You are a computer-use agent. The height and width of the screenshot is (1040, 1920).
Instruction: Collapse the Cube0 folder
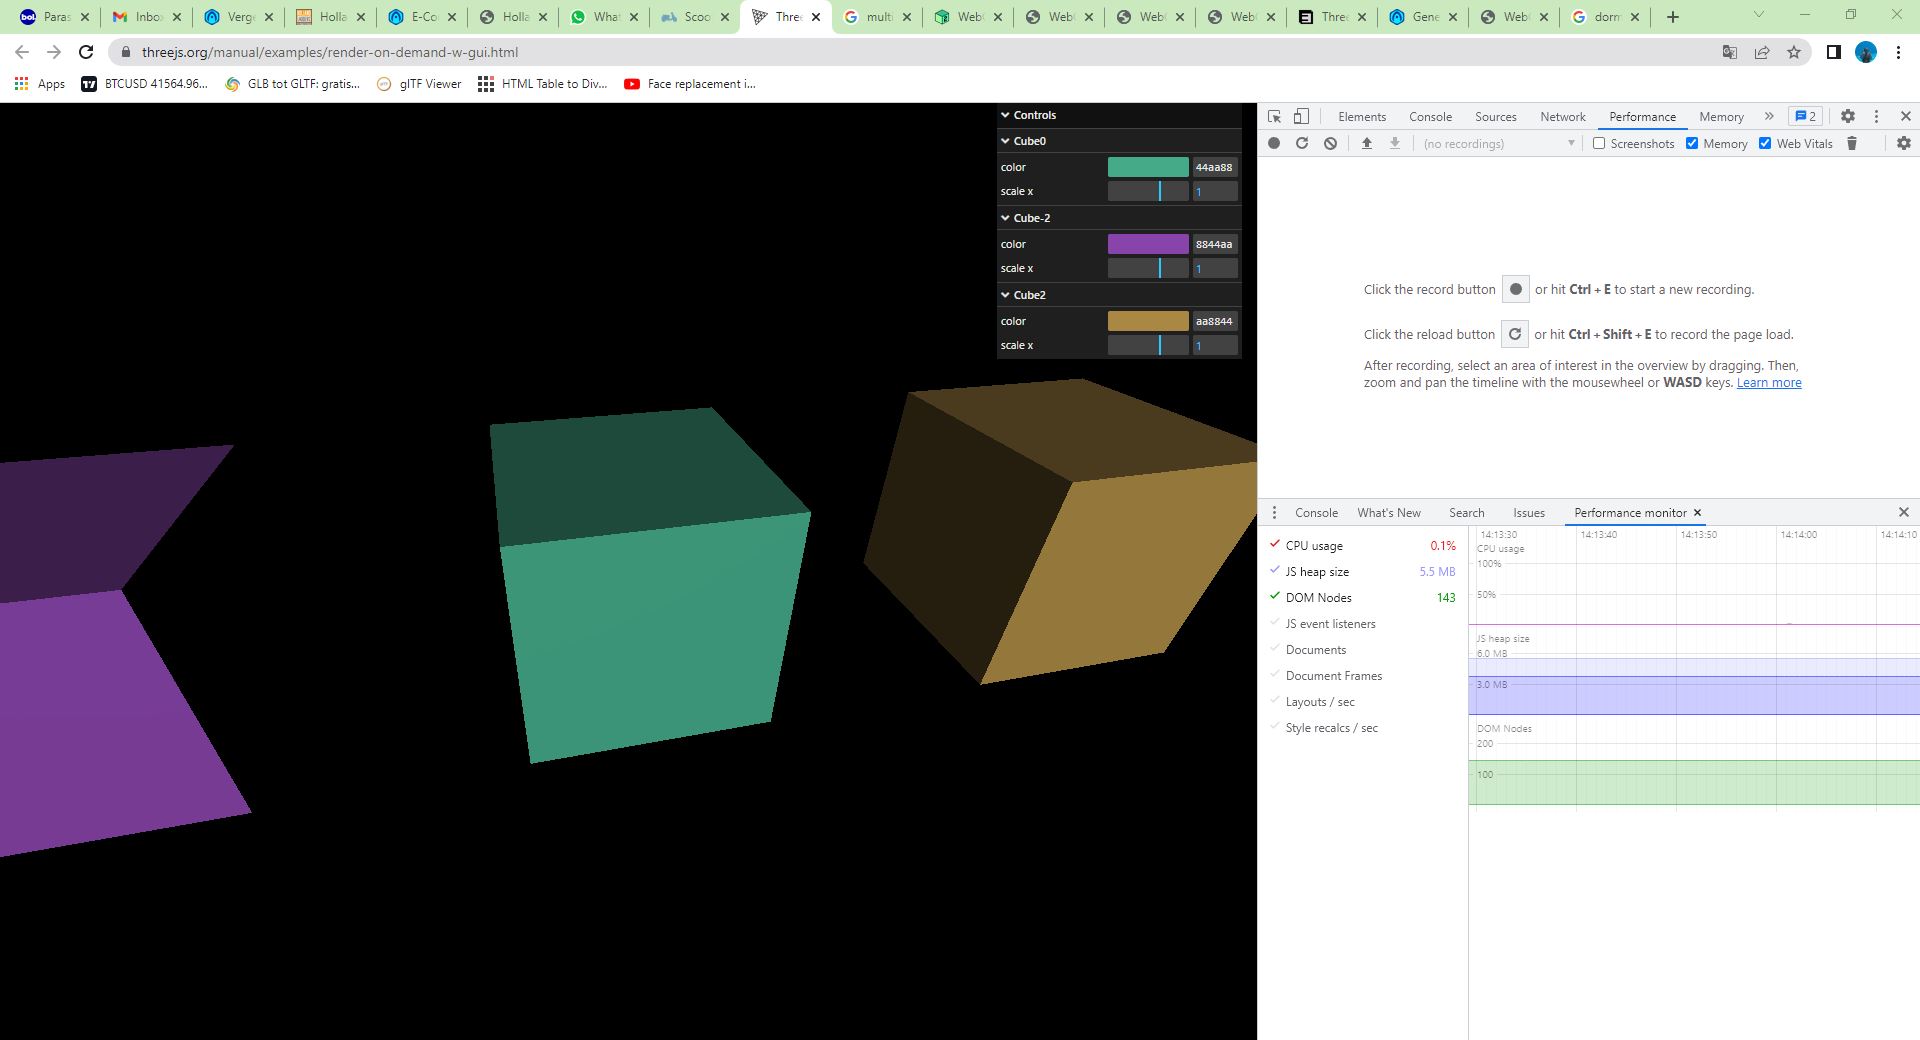pos(1119,141)
